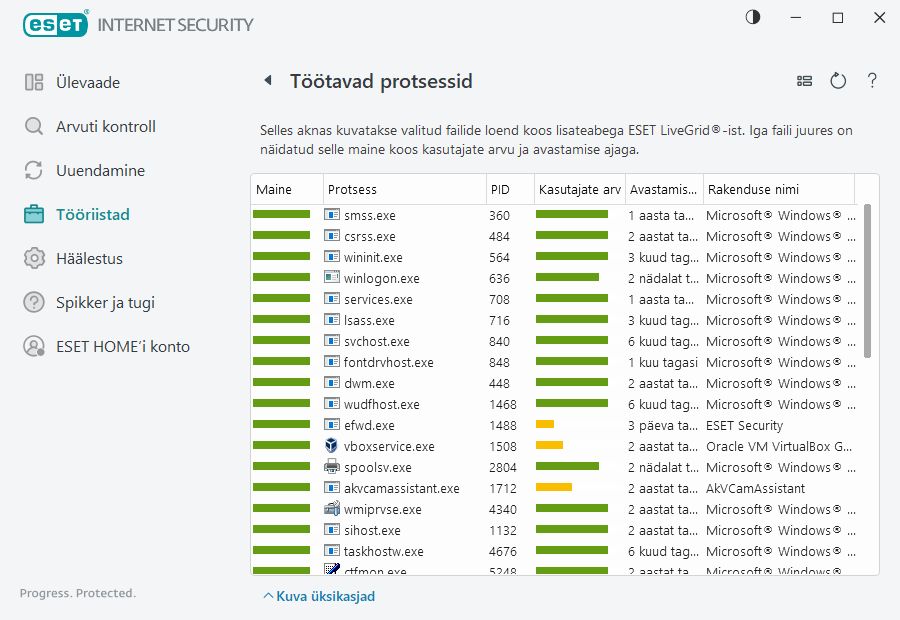
Task: Click the wmiprvse.exe process icon
Action: point(333,509)
